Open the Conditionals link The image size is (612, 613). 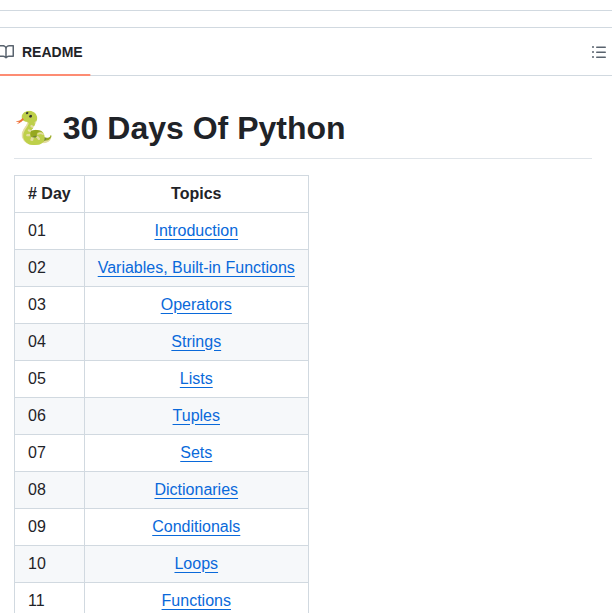pyautogui.click(x=196, y=527)
